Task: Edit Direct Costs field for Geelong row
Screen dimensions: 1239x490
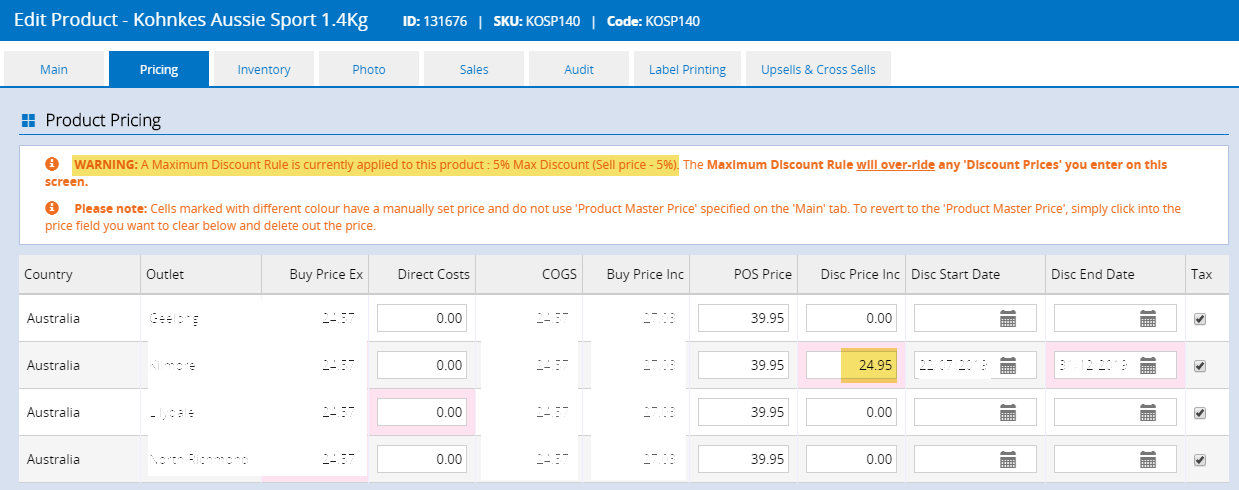Action: [421, 319]
